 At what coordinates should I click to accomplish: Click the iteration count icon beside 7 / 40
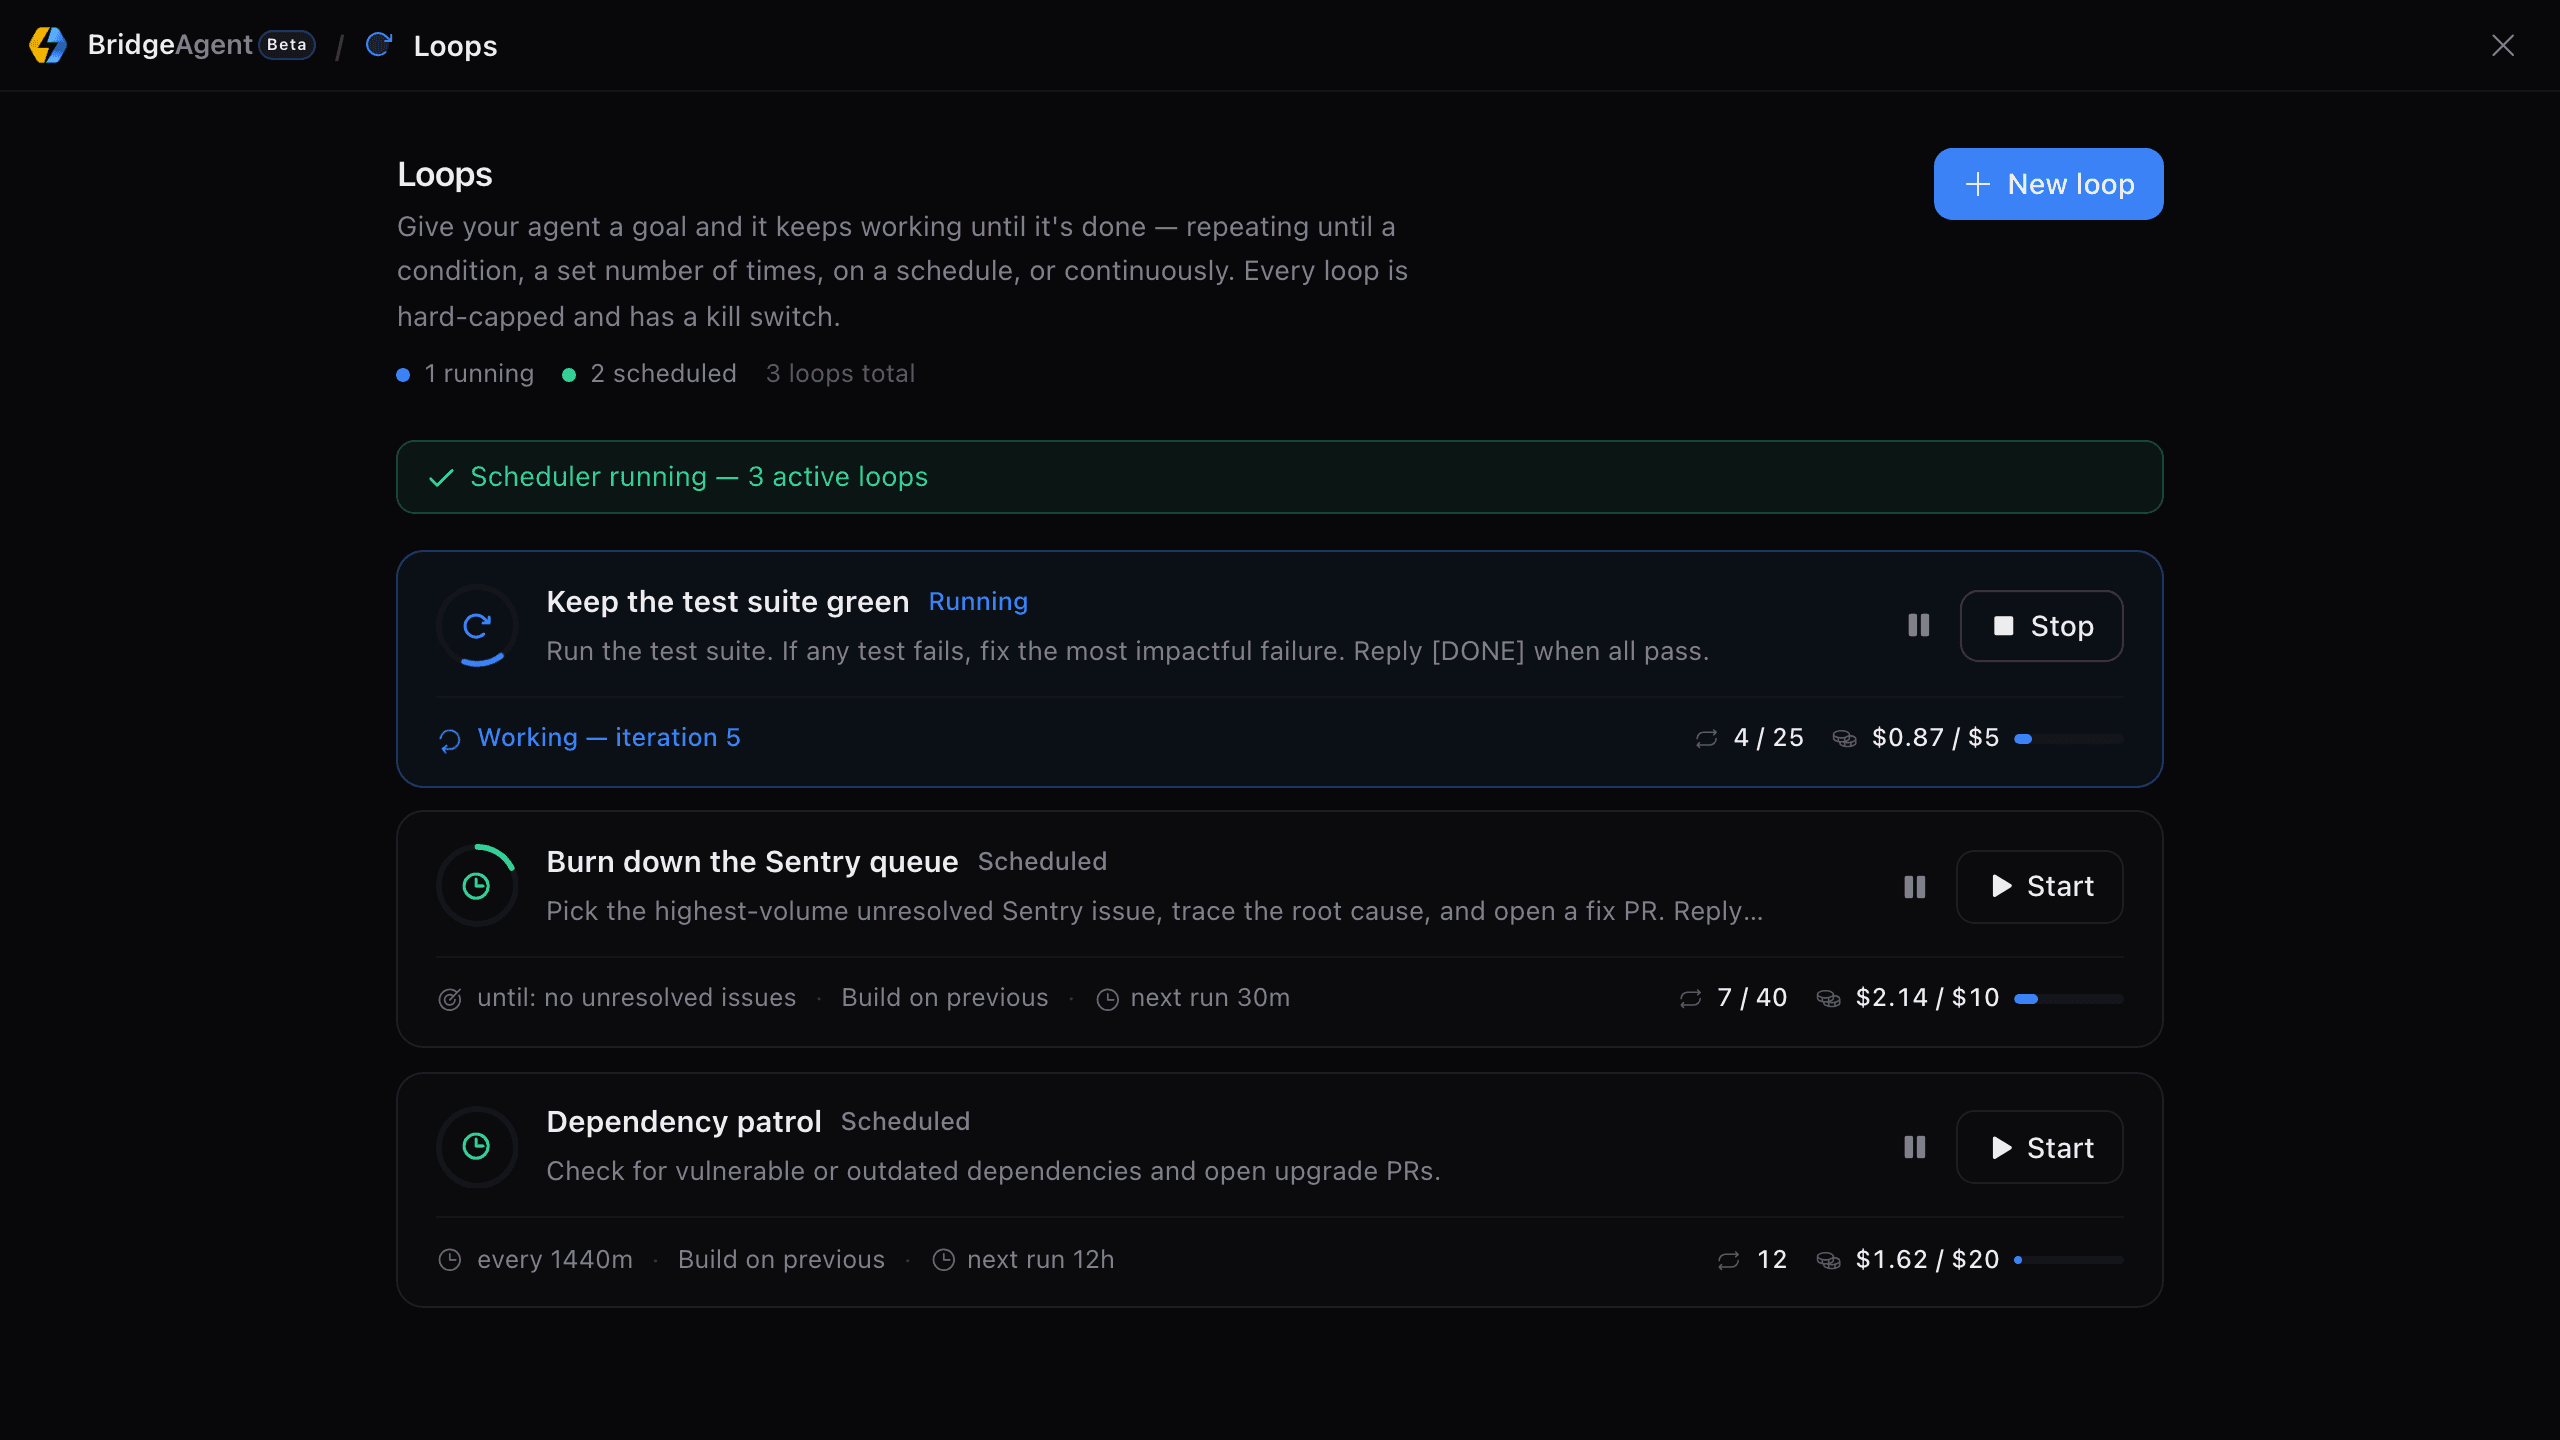click(x=1690, y=998)
